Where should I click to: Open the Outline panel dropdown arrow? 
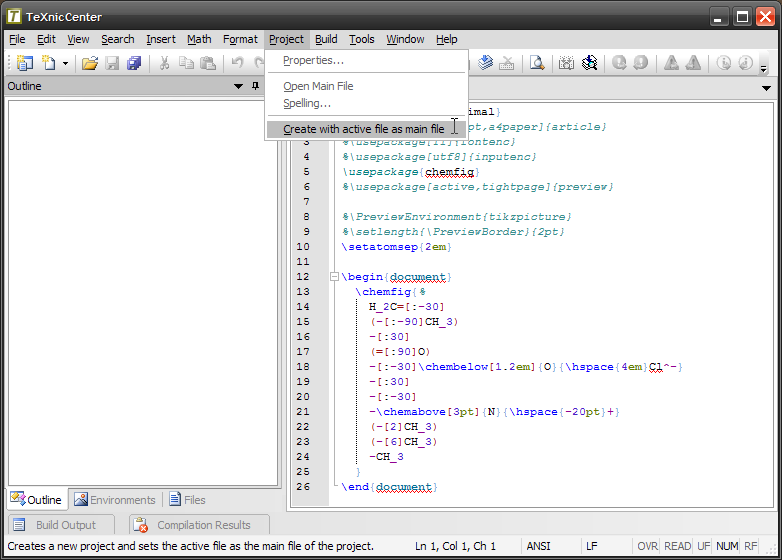[x=238, y=86]
